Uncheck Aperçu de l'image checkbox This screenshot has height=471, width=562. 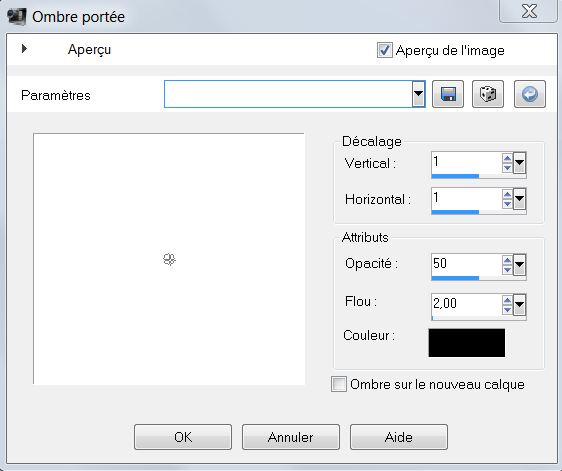point(384,50)
